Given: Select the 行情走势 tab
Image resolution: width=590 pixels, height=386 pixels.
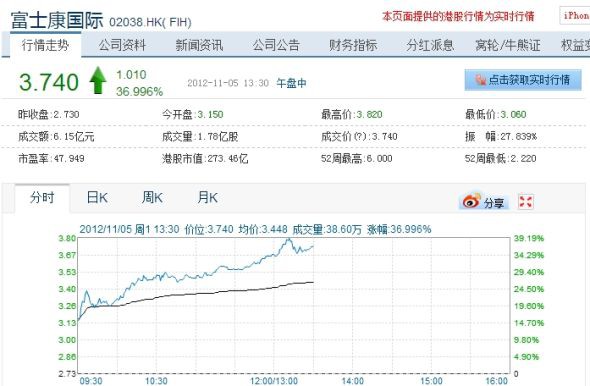Looking at the screenshot, I should pyautogui.click(x=45, y=46).
